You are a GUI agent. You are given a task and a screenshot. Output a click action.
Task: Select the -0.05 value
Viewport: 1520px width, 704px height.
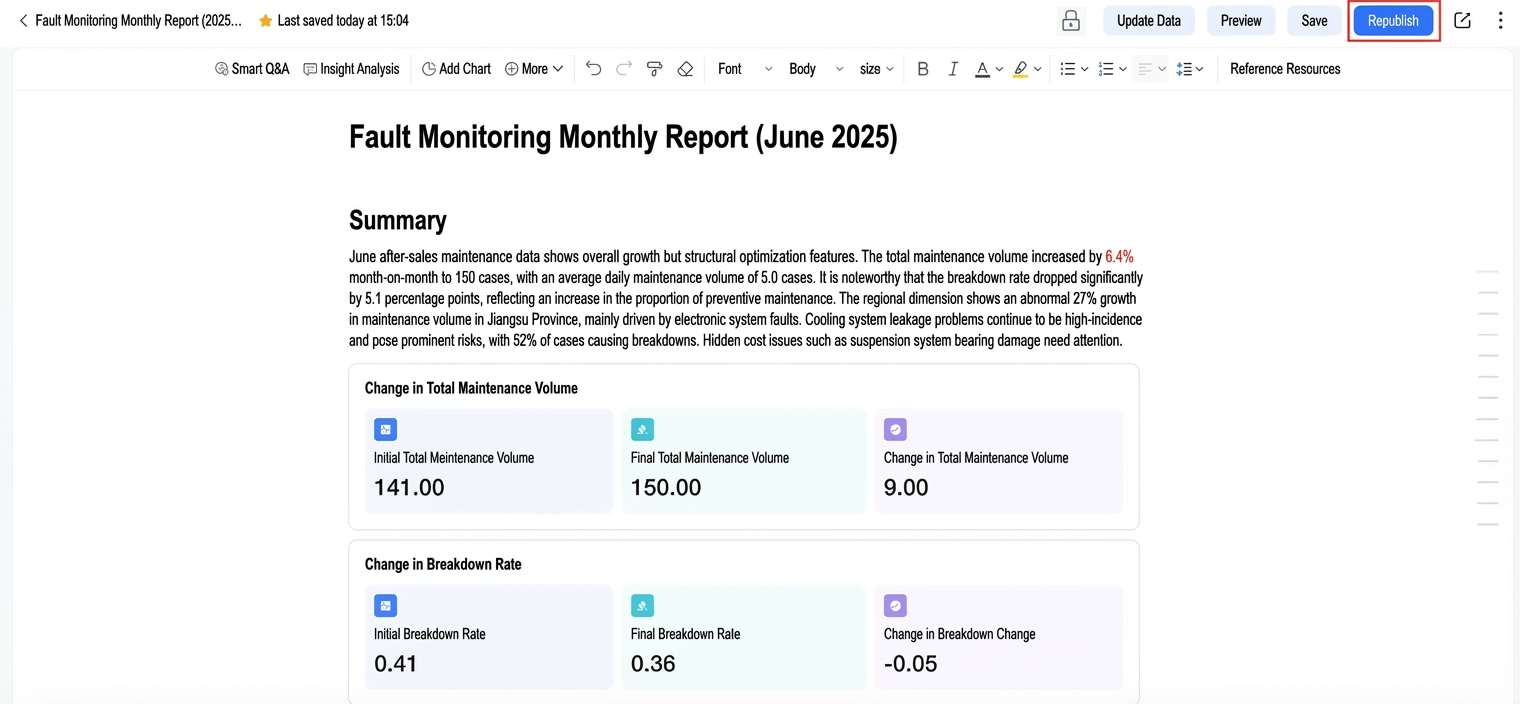[911, 664]
